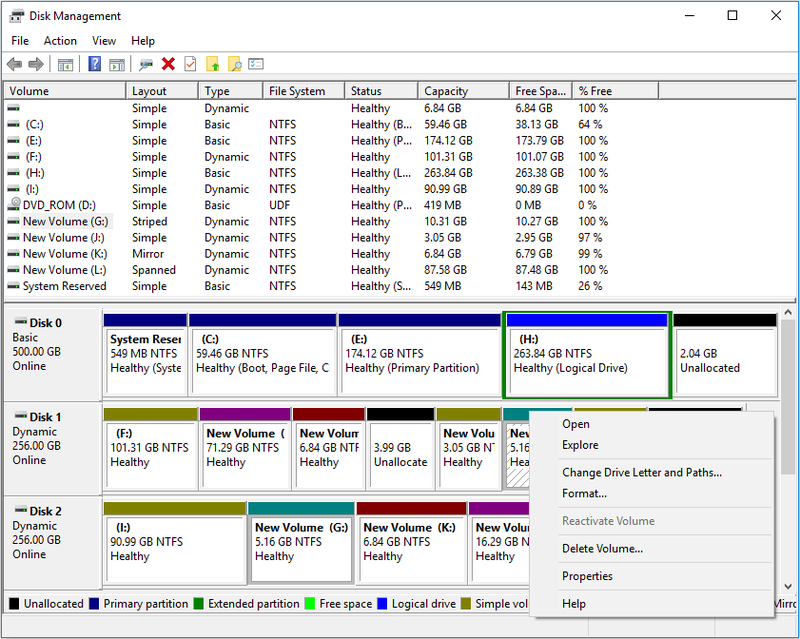Select New Volume (G:) in volume list
The width and height of the screenshot is (800, 639).
tap(65, 222)
